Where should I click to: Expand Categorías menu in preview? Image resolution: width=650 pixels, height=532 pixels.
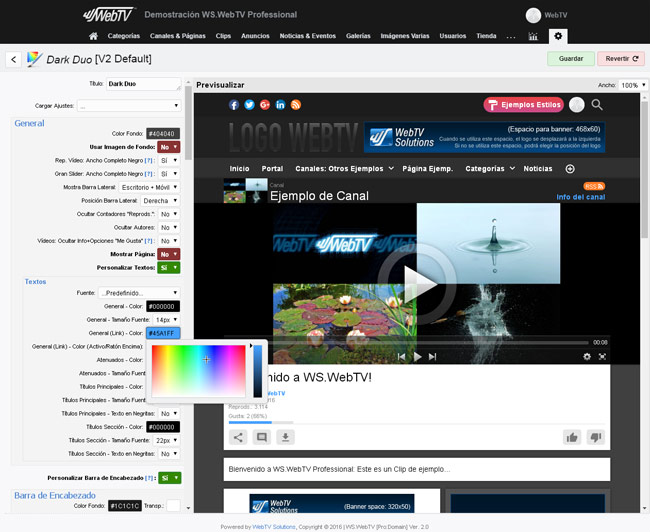click(x=490, y=169)
